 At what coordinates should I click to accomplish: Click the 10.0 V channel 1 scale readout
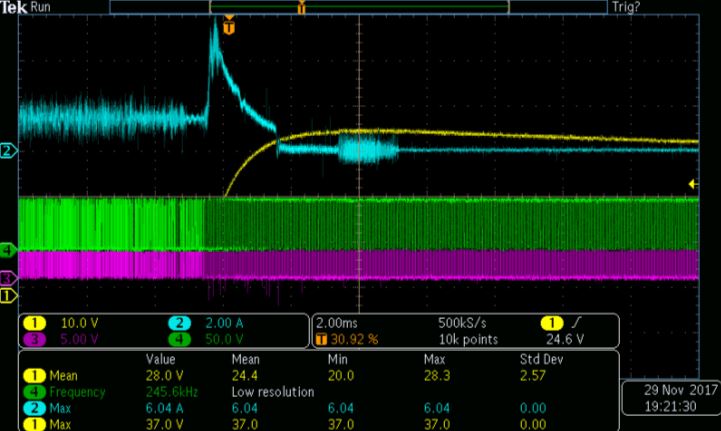pos(80,323)
